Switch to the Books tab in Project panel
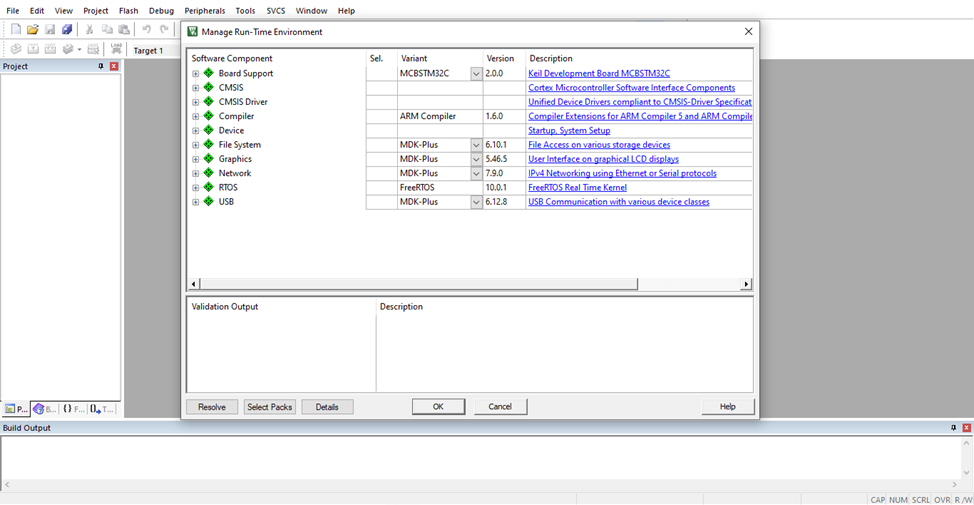The height and width of the screenshot is (505, 974). 45,409
